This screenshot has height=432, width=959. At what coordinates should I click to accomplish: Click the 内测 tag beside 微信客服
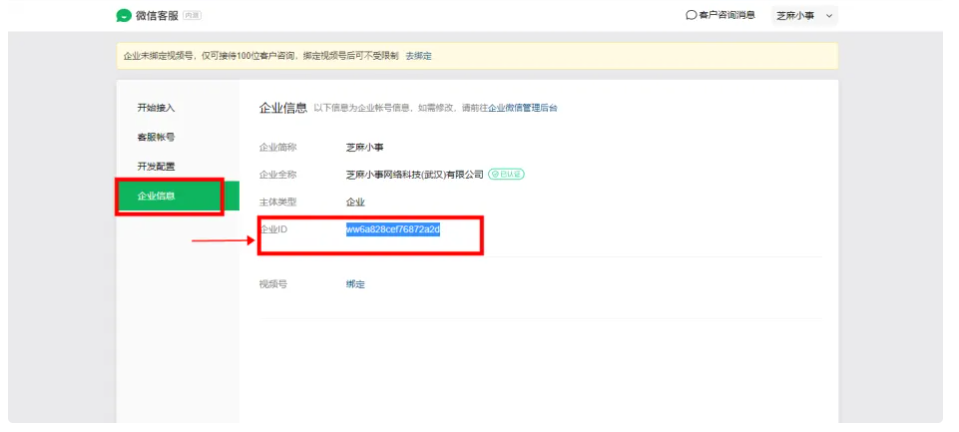192,16
